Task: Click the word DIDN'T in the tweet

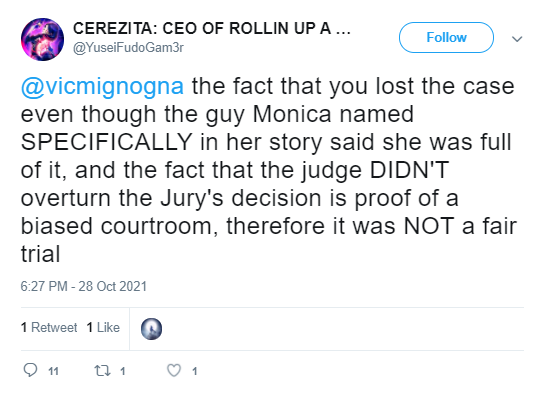Action: click(x=409, y=170)
